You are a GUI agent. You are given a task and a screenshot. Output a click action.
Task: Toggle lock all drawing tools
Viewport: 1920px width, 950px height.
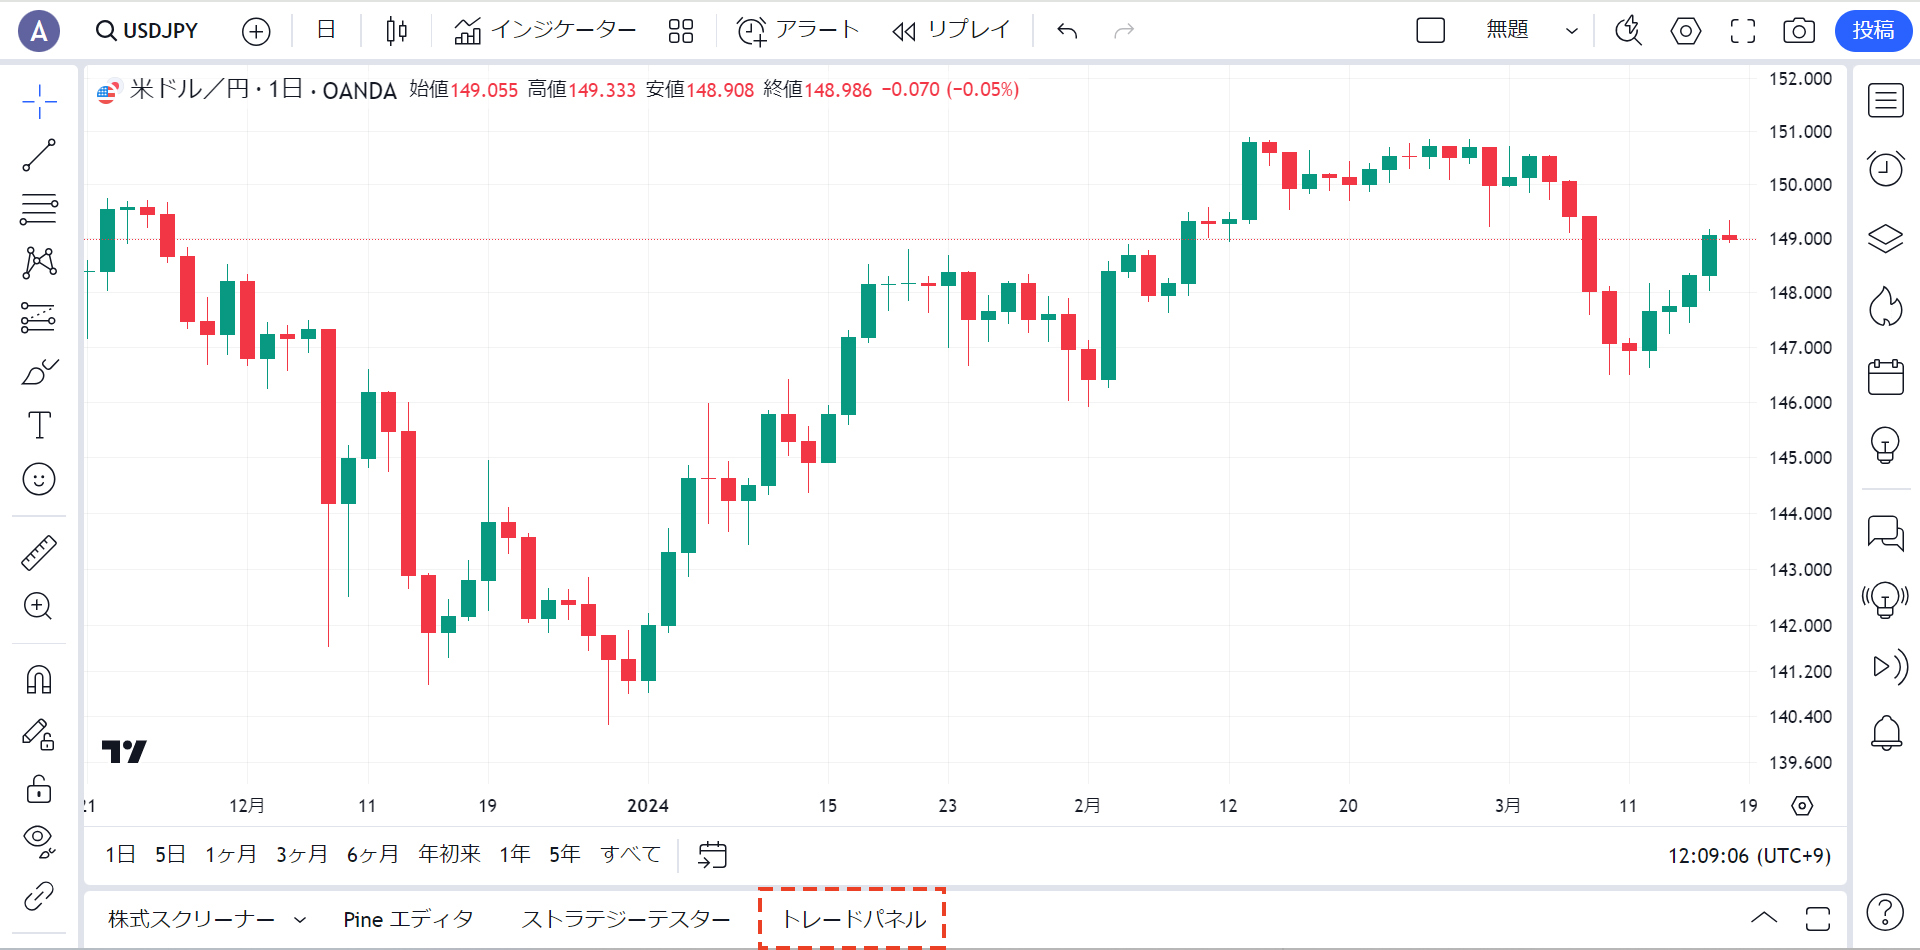click(39, 789)
